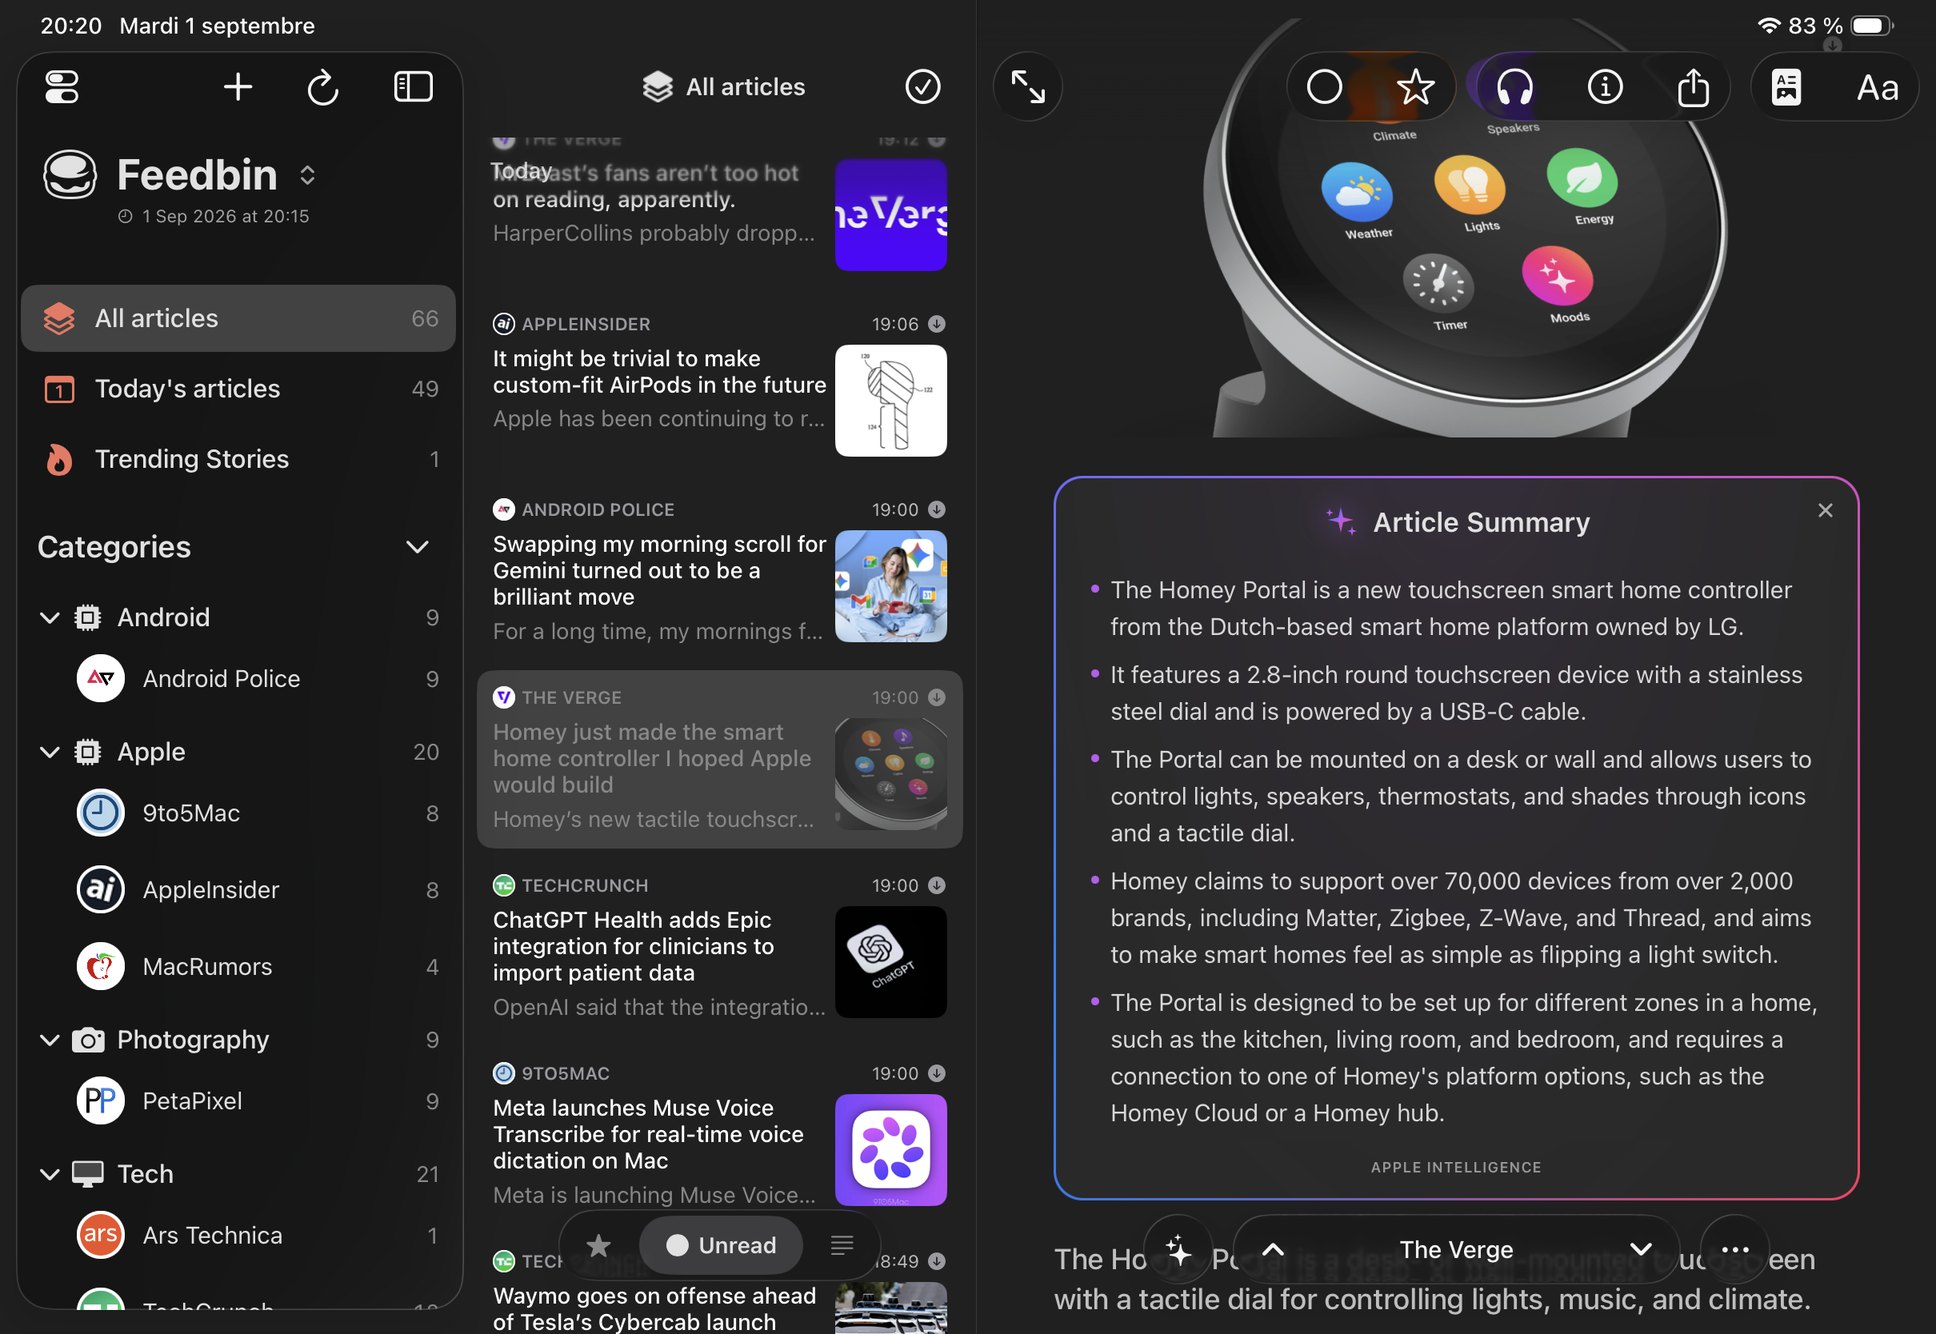Open the 9to5Mac feed
1936x1334 pixels.
click(x=238, y=813)
